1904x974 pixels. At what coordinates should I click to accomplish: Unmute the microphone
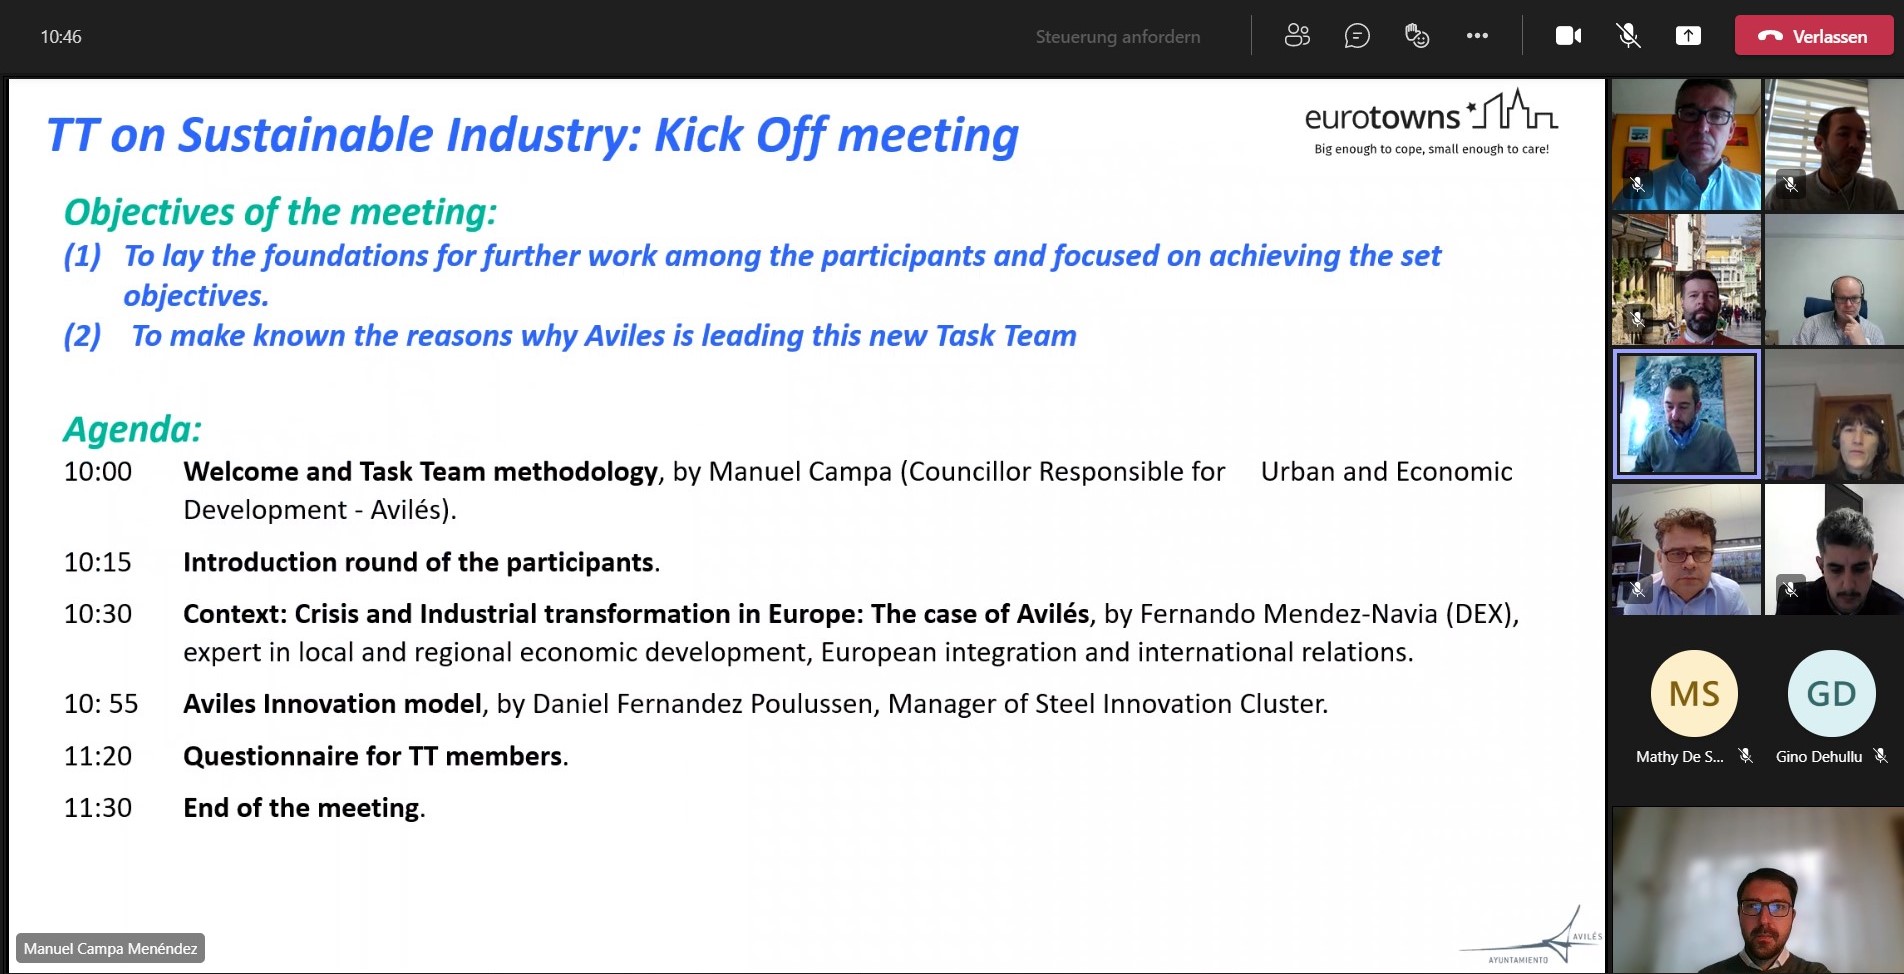(1628, 36)
